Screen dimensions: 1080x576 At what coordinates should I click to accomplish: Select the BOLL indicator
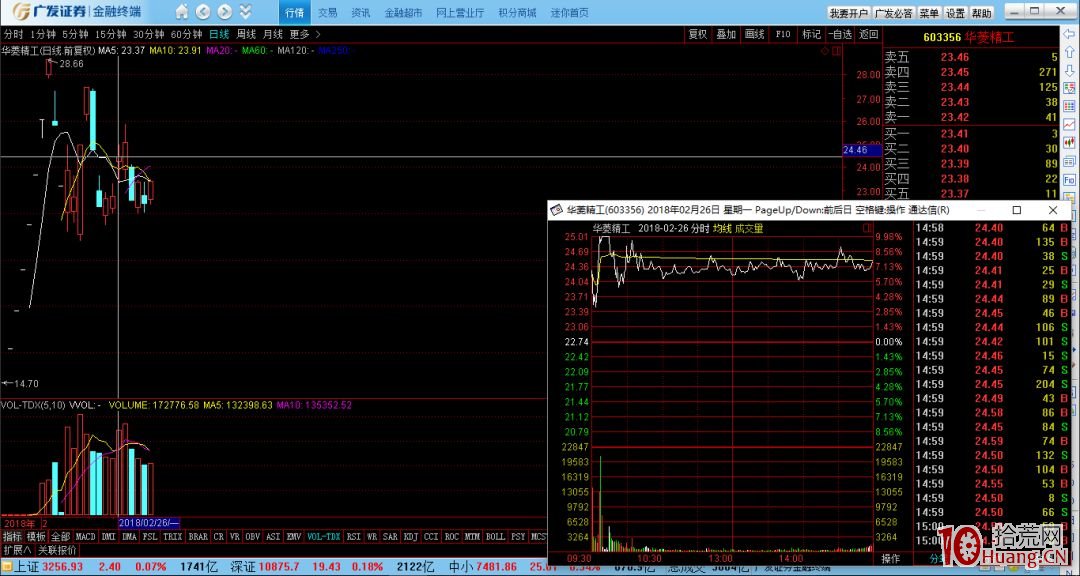495,537
